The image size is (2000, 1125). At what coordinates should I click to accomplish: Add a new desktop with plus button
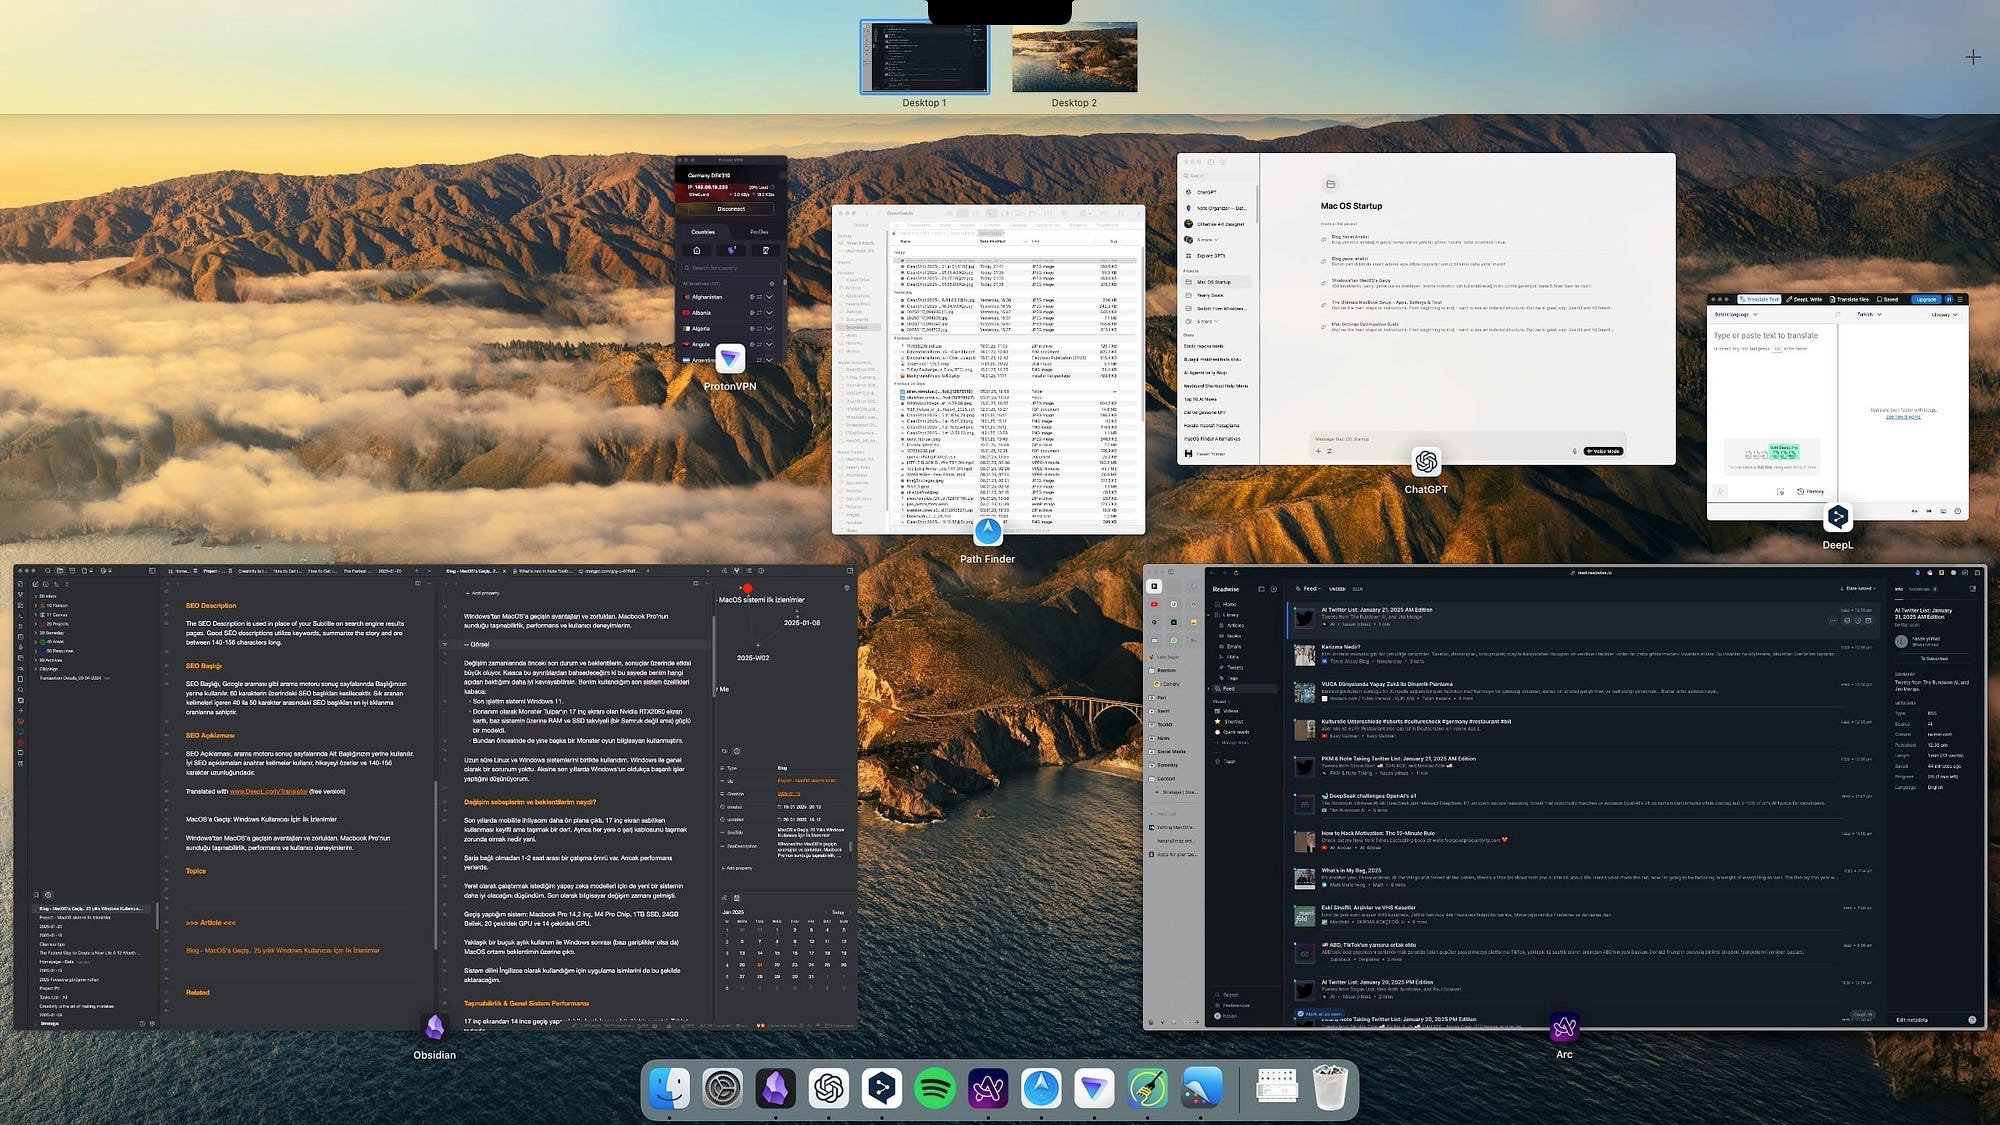coord(1972,57)
